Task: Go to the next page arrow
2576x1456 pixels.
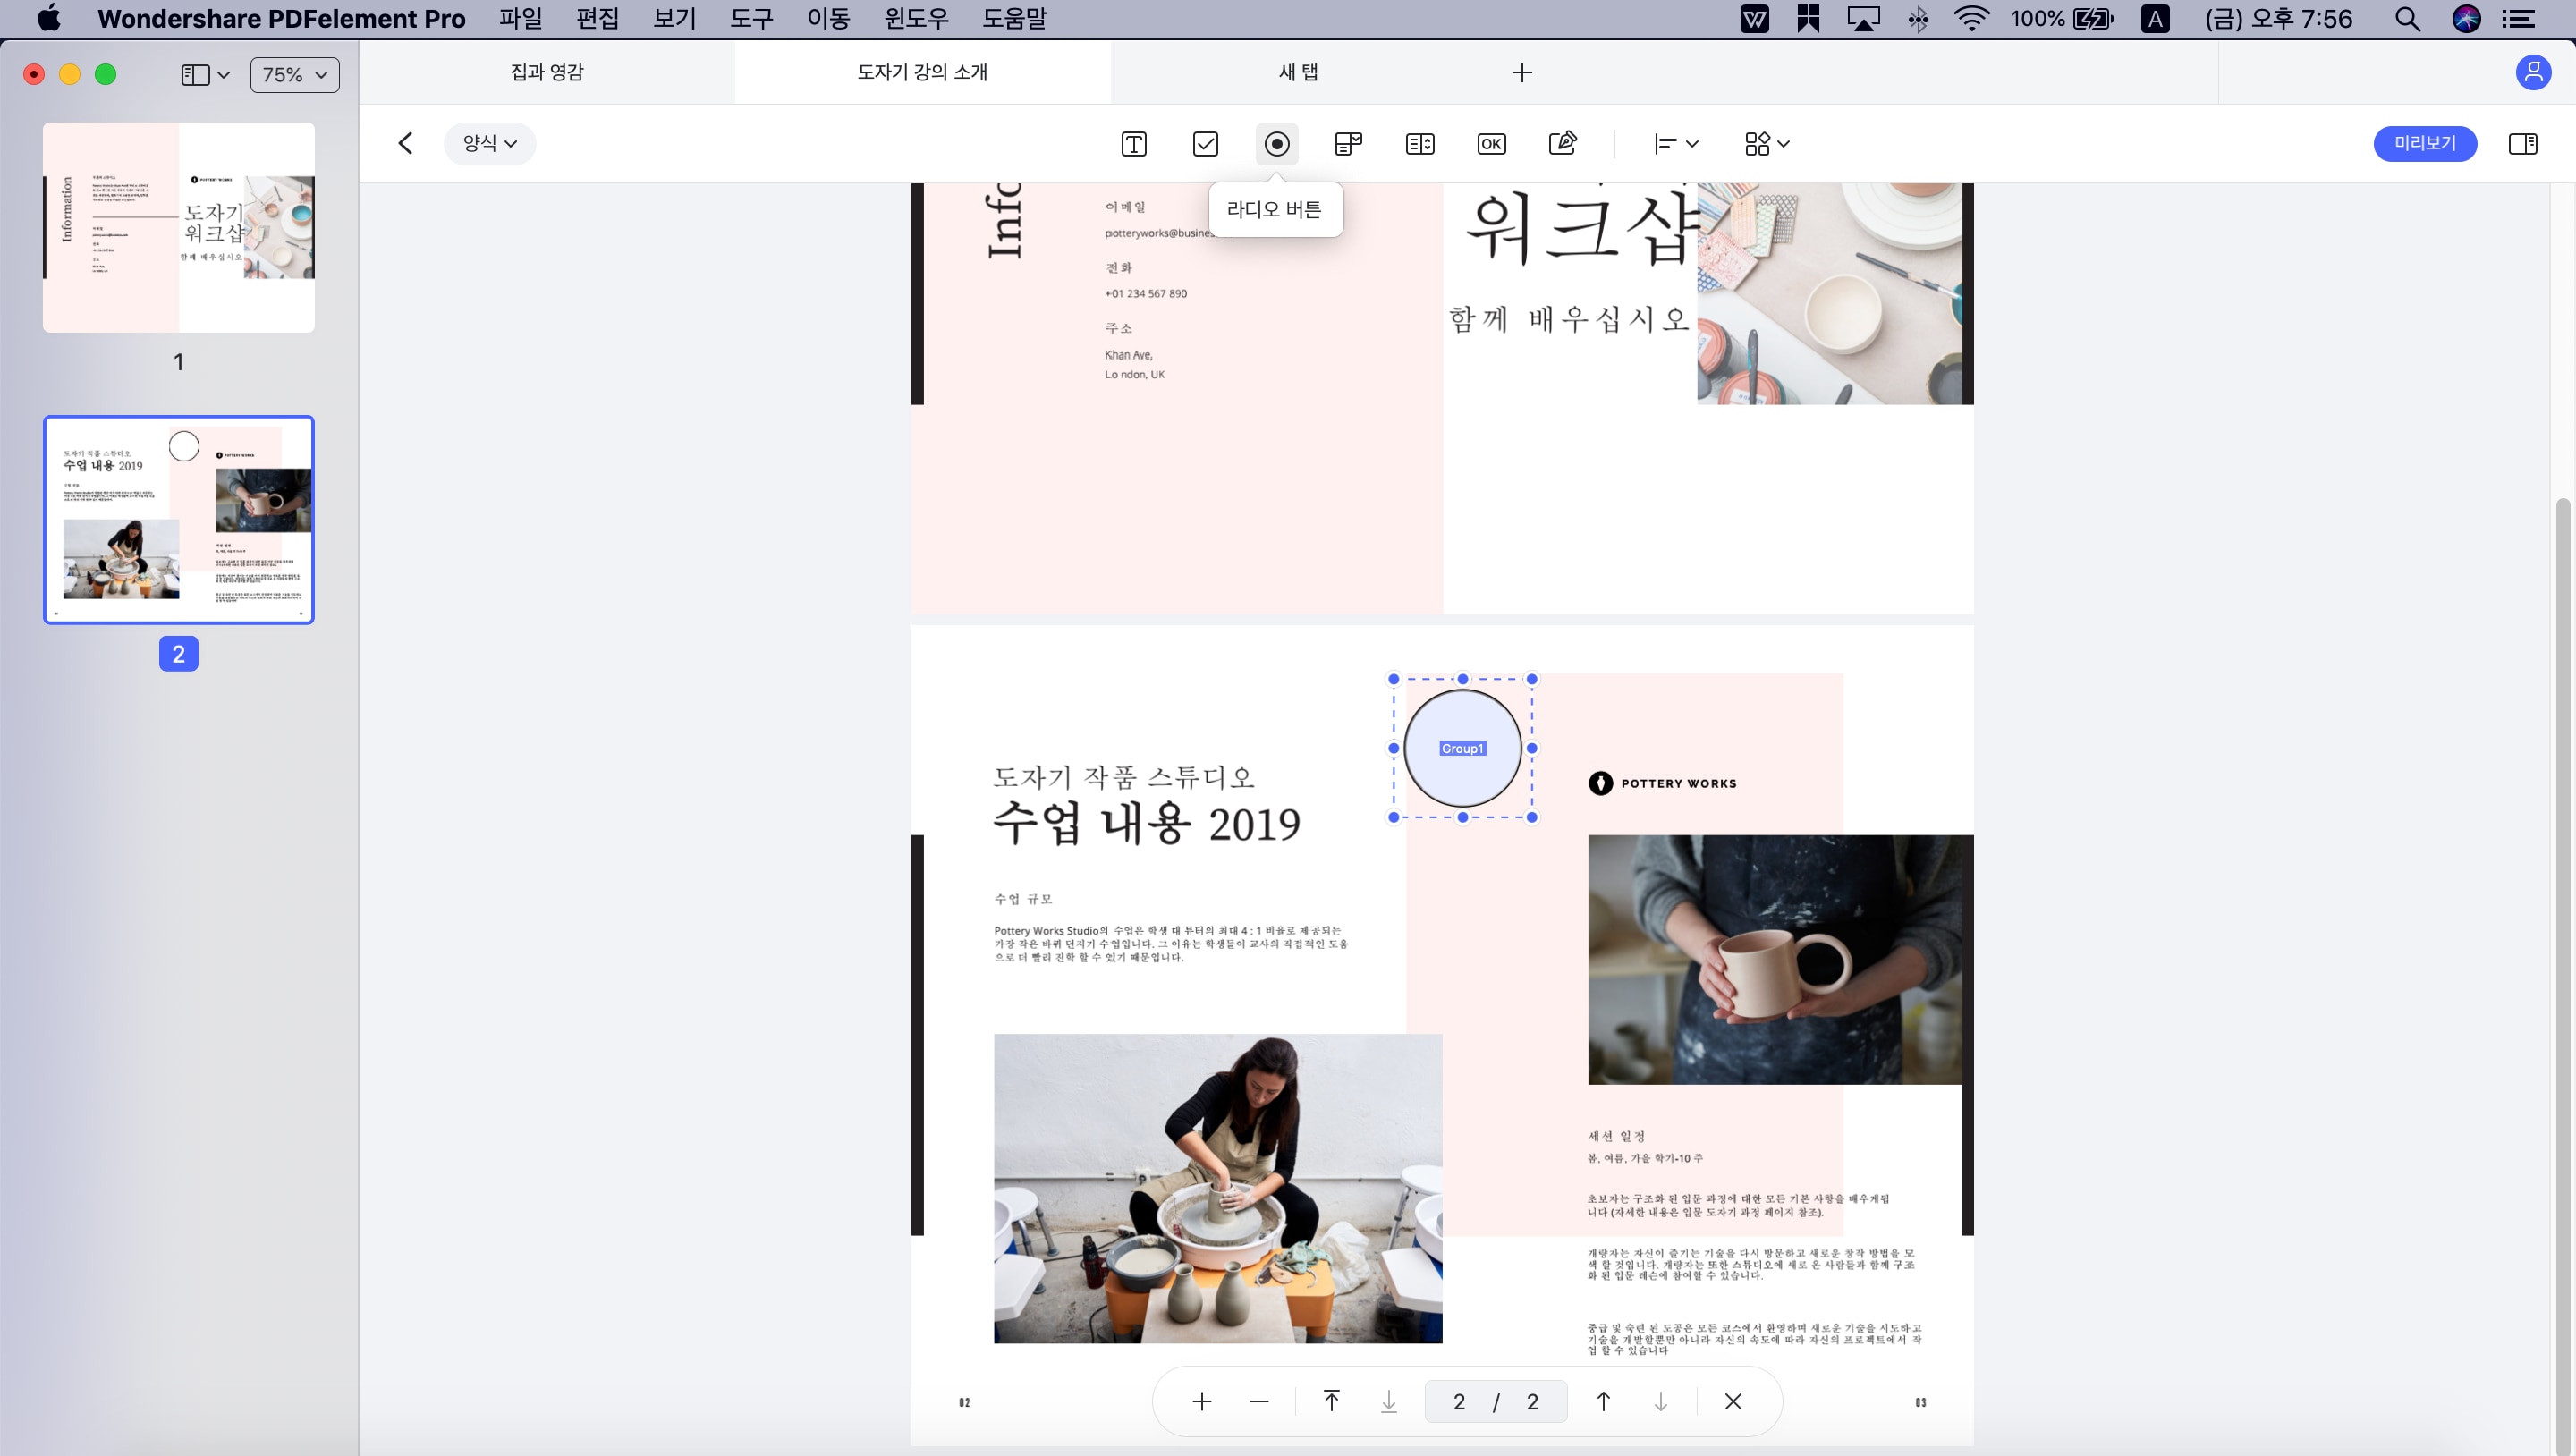Action: click(x=1660, y=1401)
